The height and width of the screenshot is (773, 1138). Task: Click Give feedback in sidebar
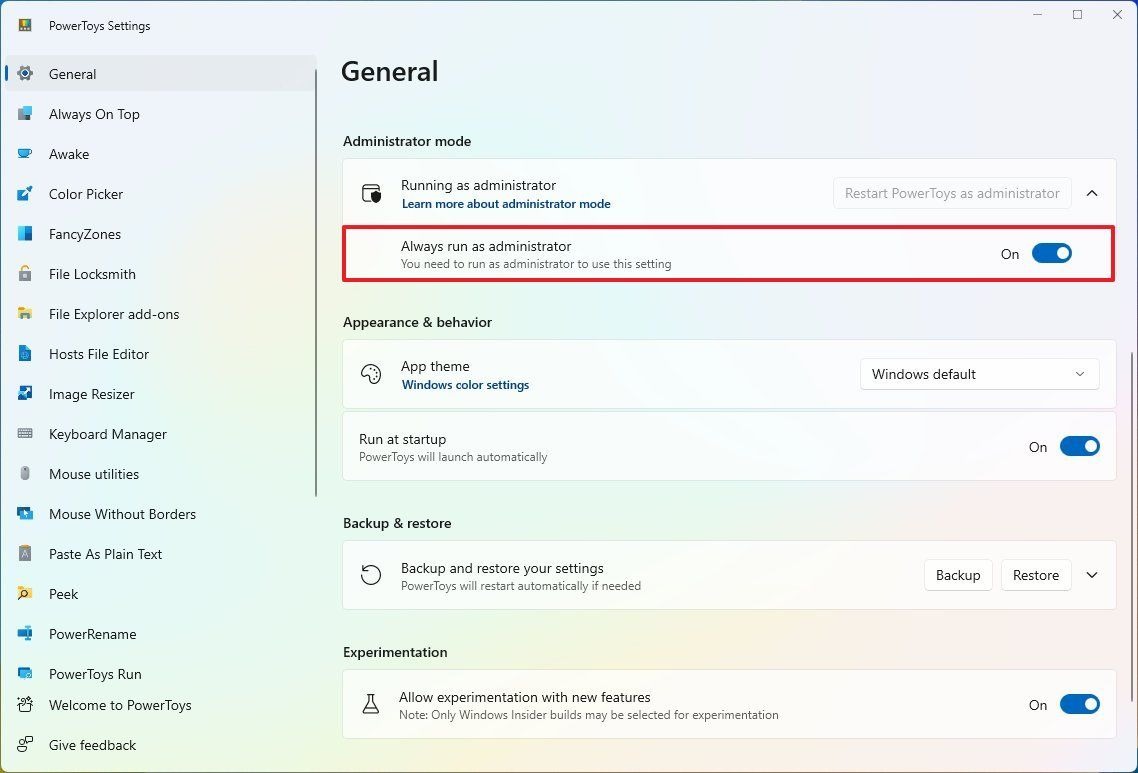(x=160, y=744)
